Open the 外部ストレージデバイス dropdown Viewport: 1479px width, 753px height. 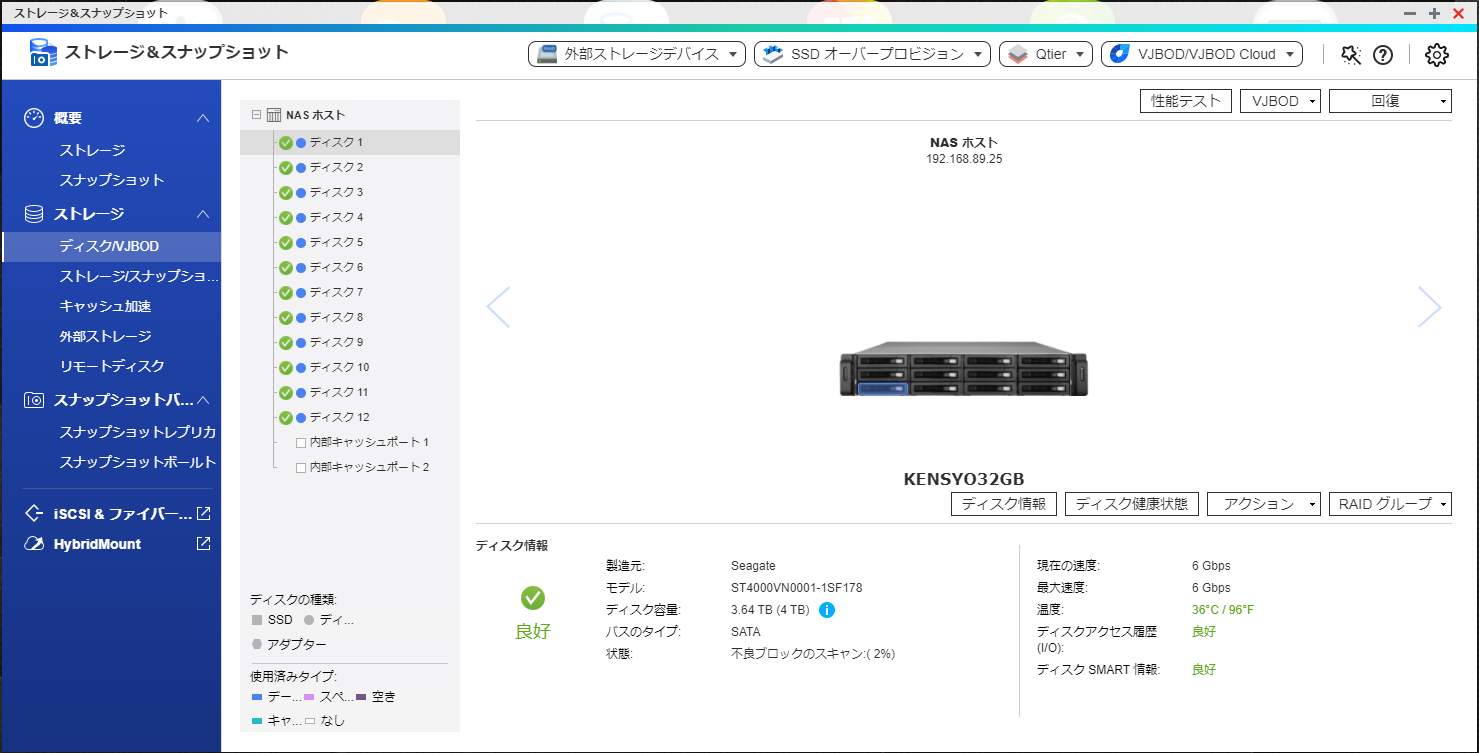[636, 54]
